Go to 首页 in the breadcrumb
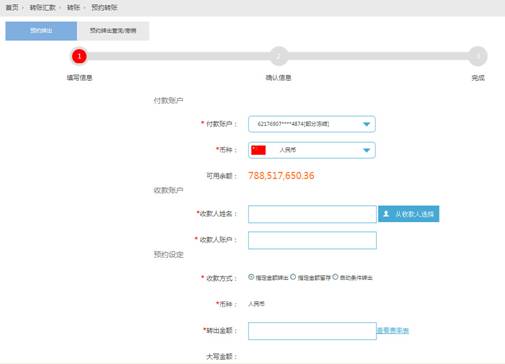505x364 pixels. (x=12, y=7)
